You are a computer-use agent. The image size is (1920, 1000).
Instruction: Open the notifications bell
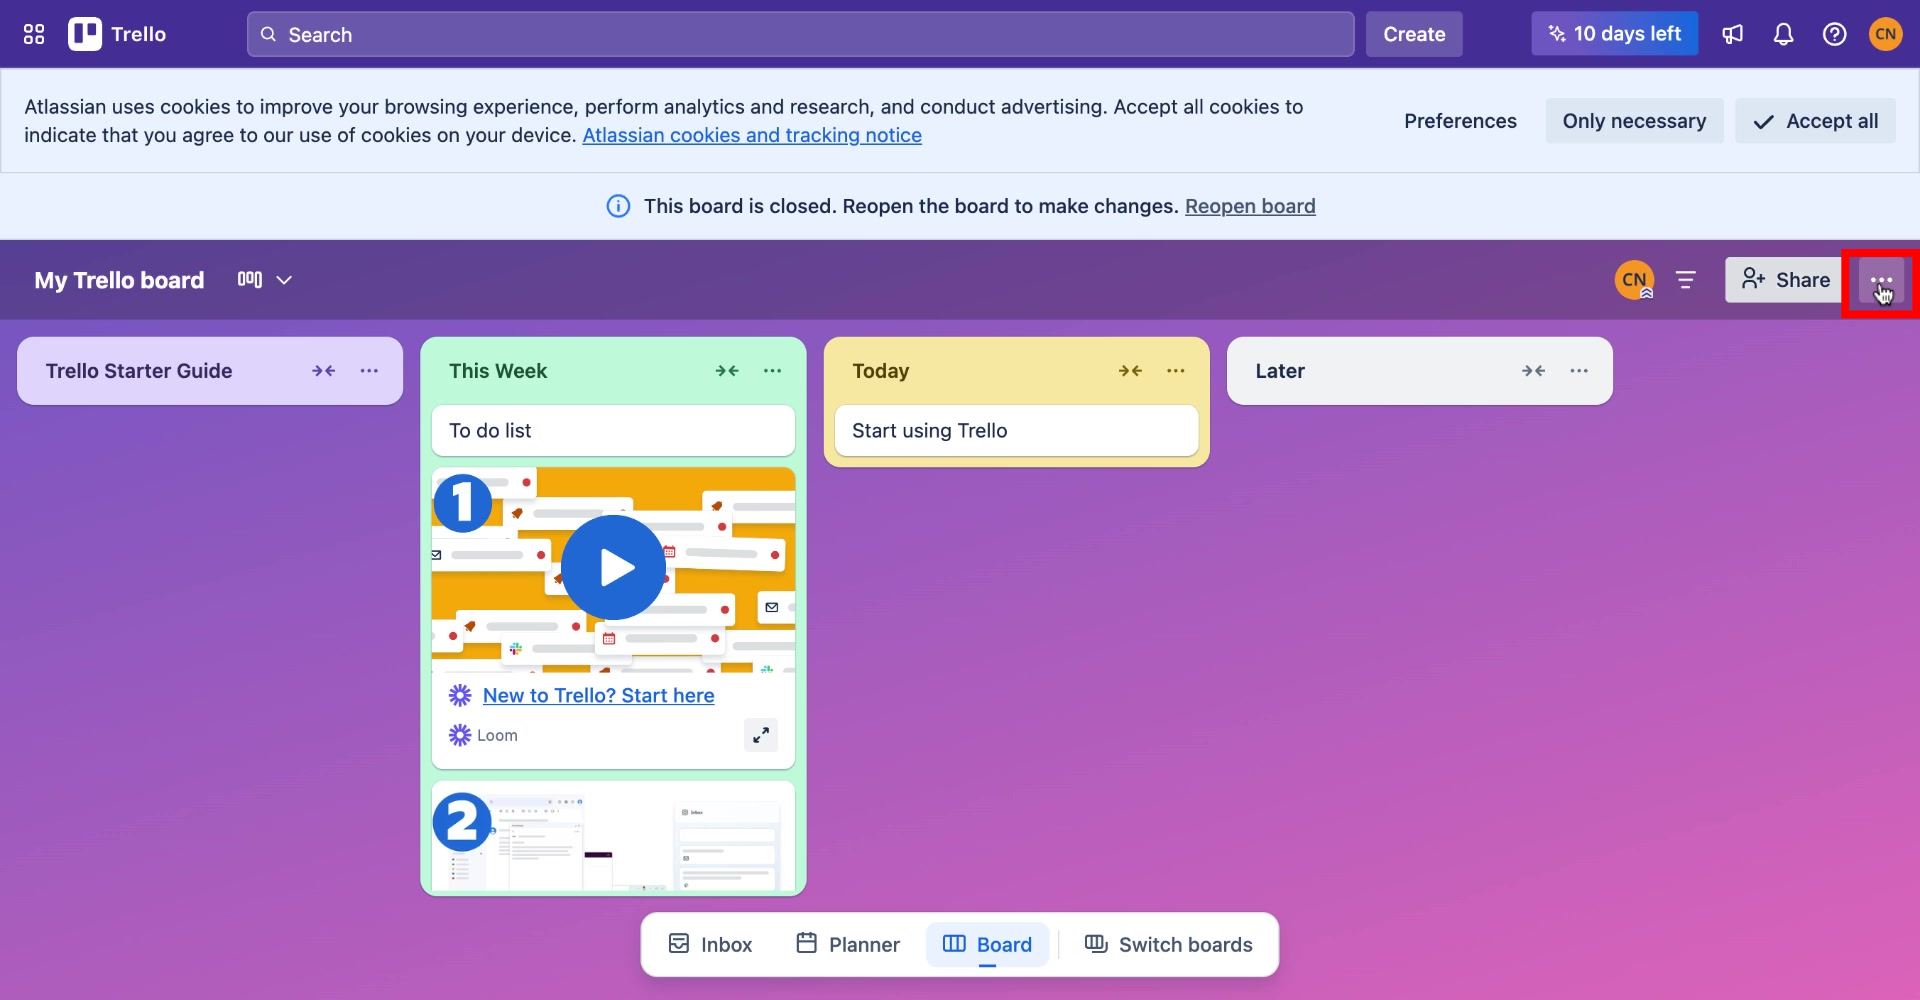coord(1784,33)
